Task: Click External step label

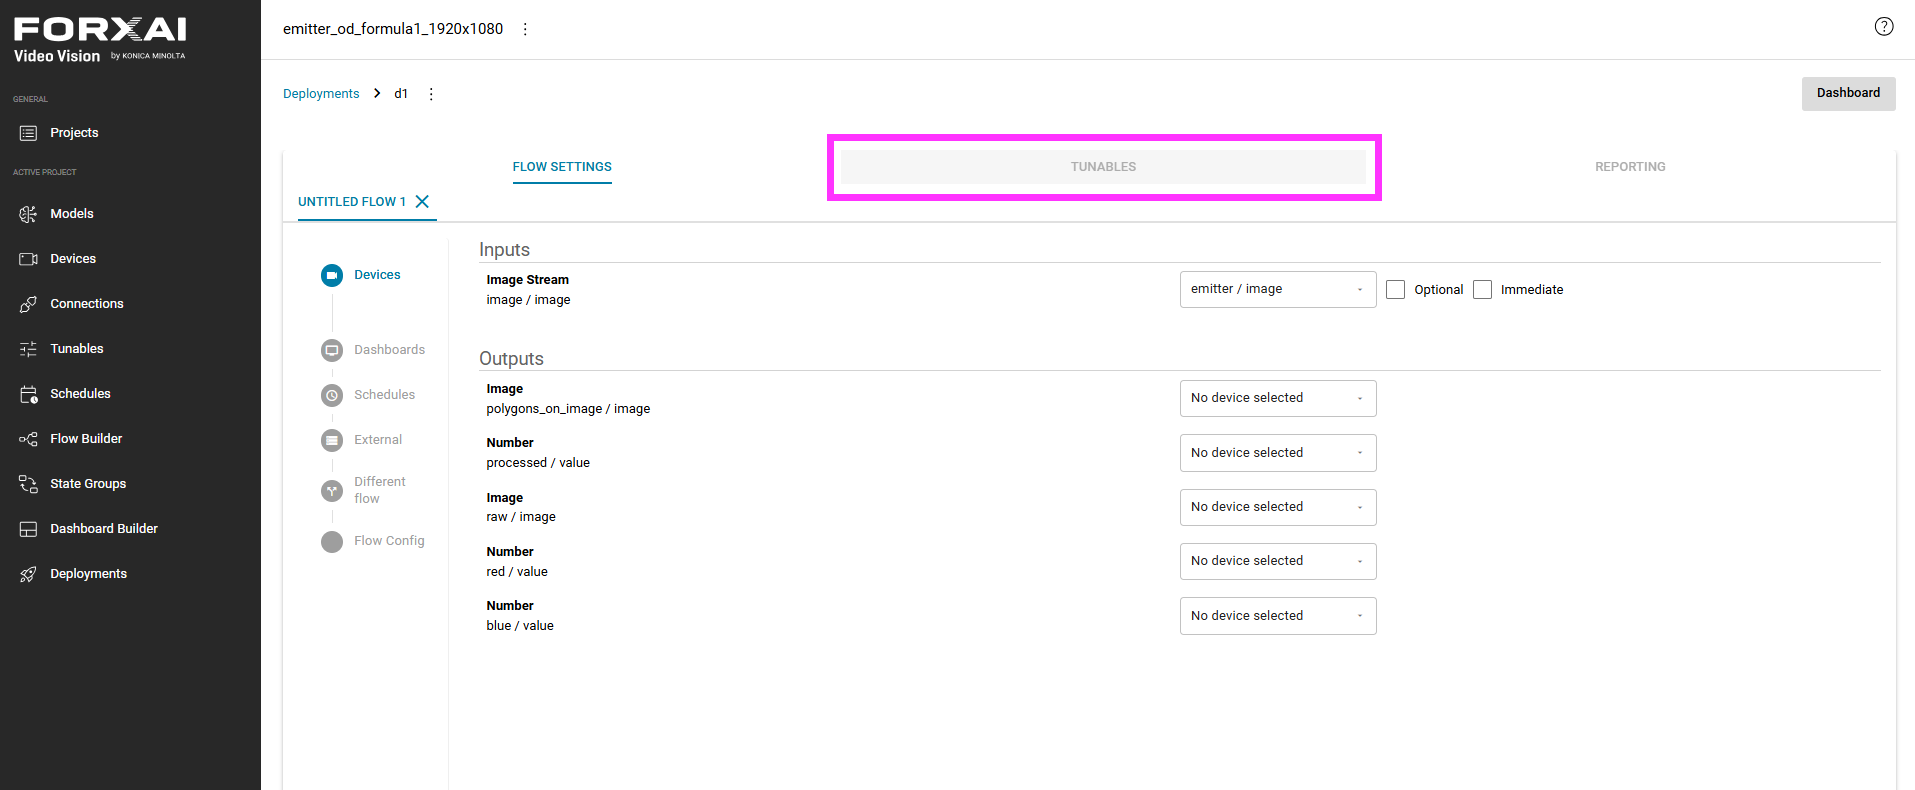Action: (378, 440)
